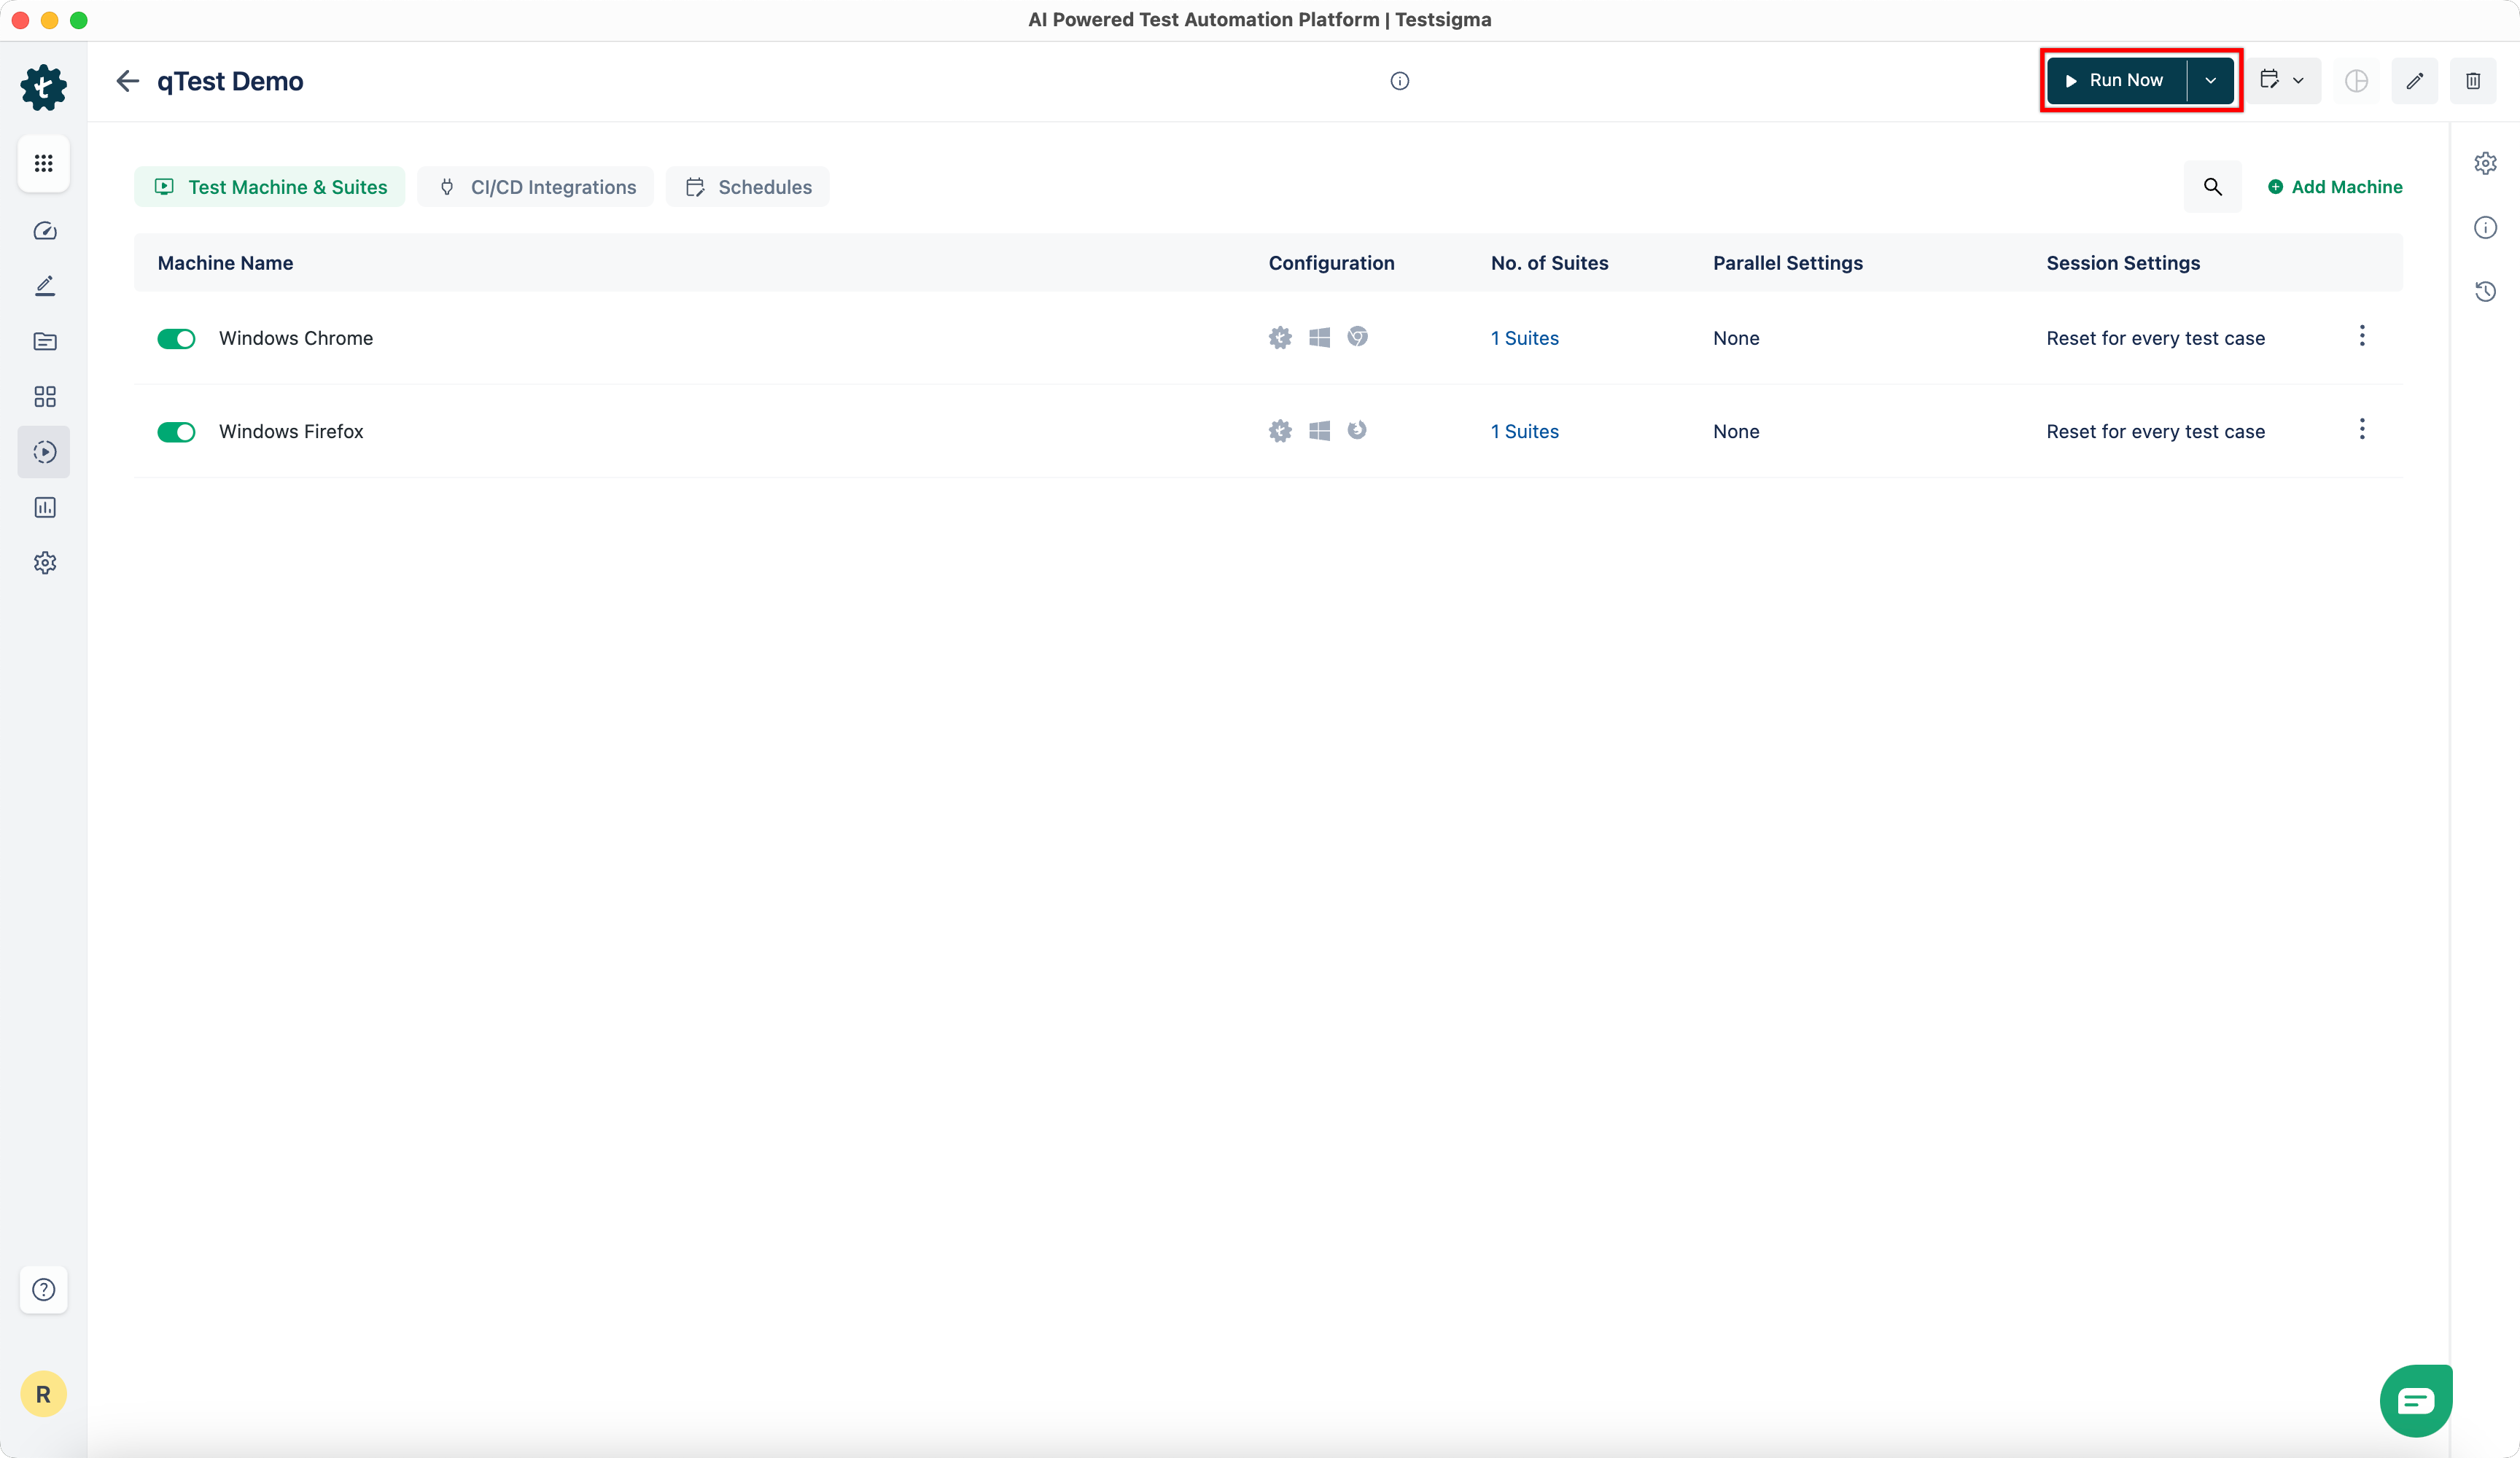
Task: Switch to the CI/CD Integrations tab
Action: point(535,187)
